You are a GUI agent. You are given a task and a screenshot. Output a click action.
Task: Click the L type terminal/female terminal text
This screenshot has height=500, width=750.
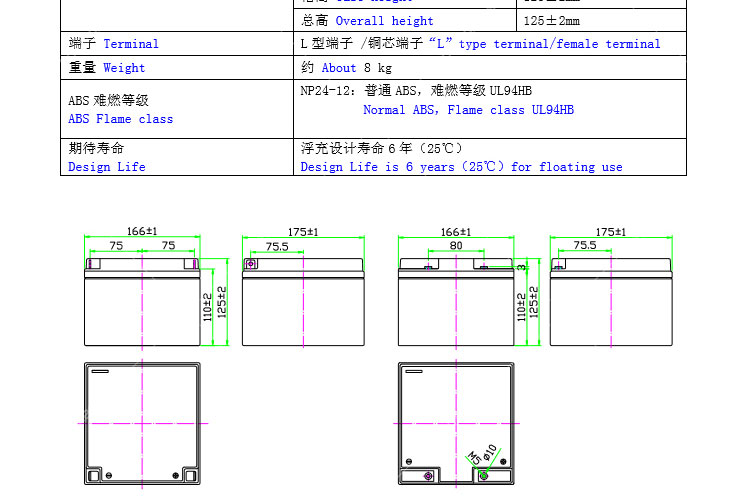point(480,44)
